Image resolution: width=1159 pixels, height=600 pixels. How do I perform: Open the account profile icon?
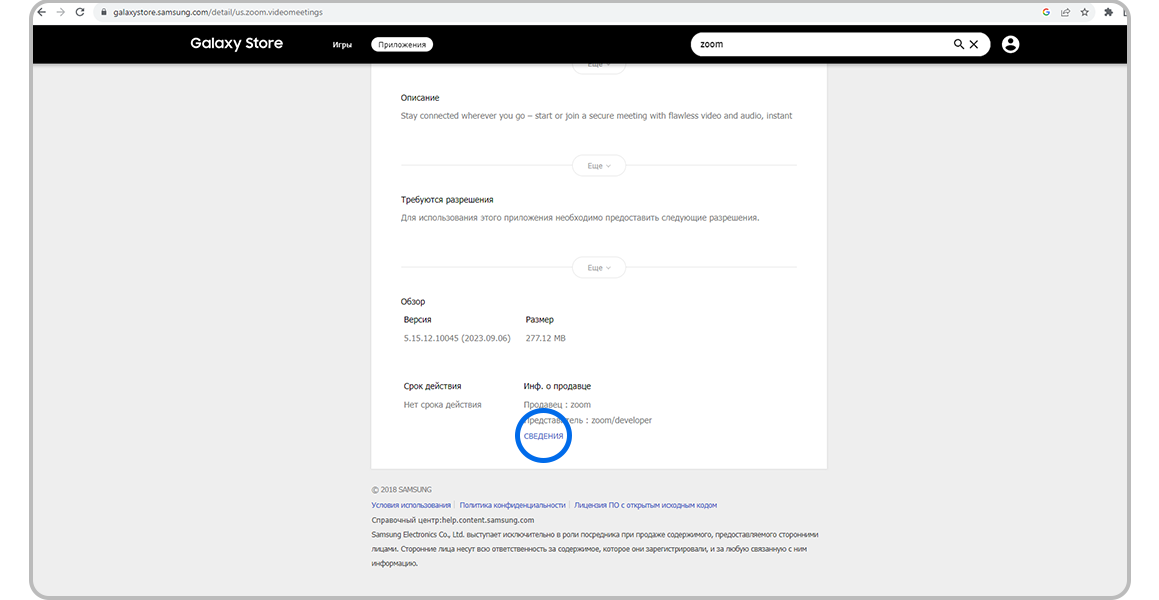click(1010, 44)
